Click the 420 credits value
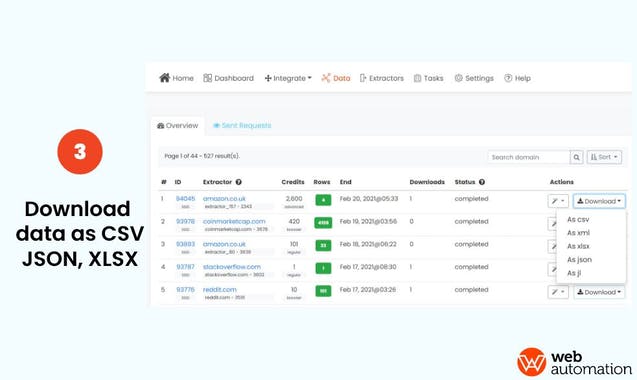Image resolution: width=637 pixels, height=380 pixels. click(x=294, y=221)
